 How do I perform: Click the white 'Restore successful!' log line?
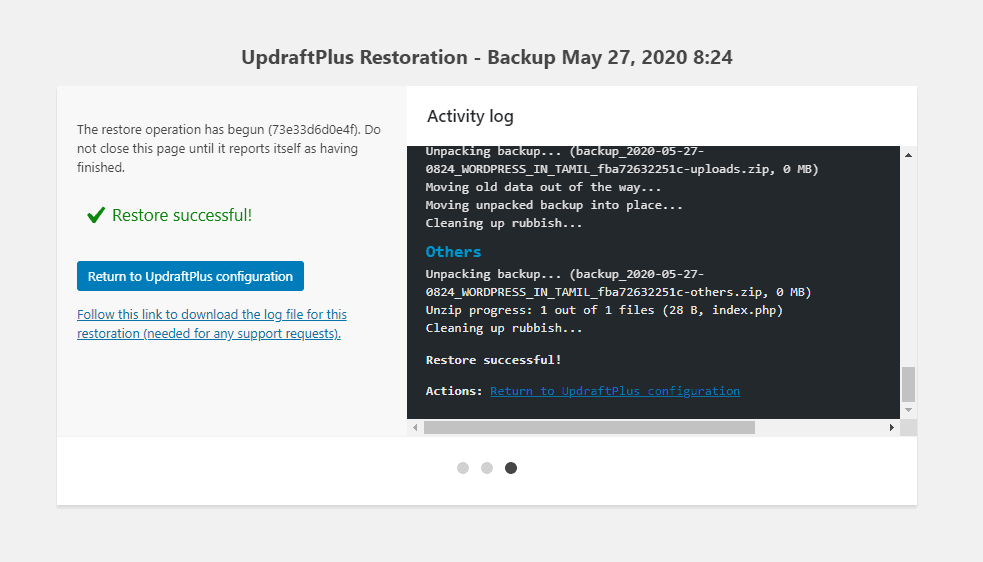(493, 360)
